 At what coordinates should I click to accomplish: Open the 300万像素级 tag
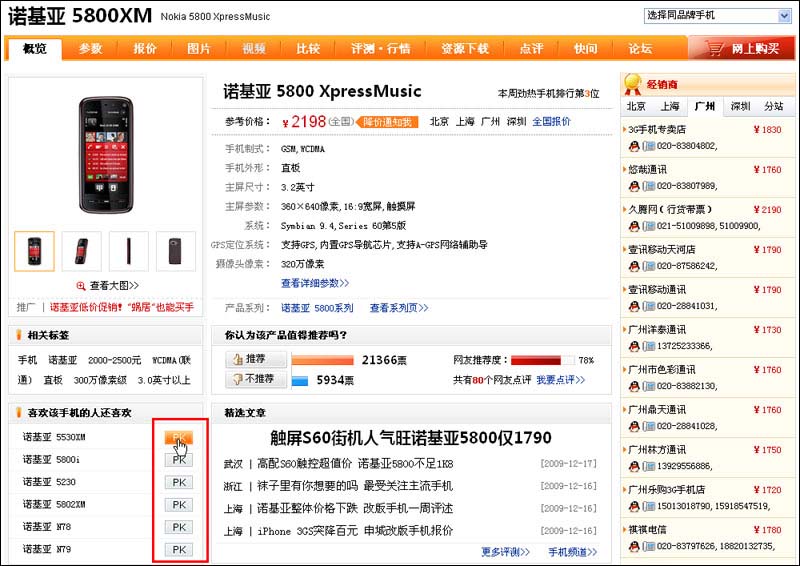point(100,380)
